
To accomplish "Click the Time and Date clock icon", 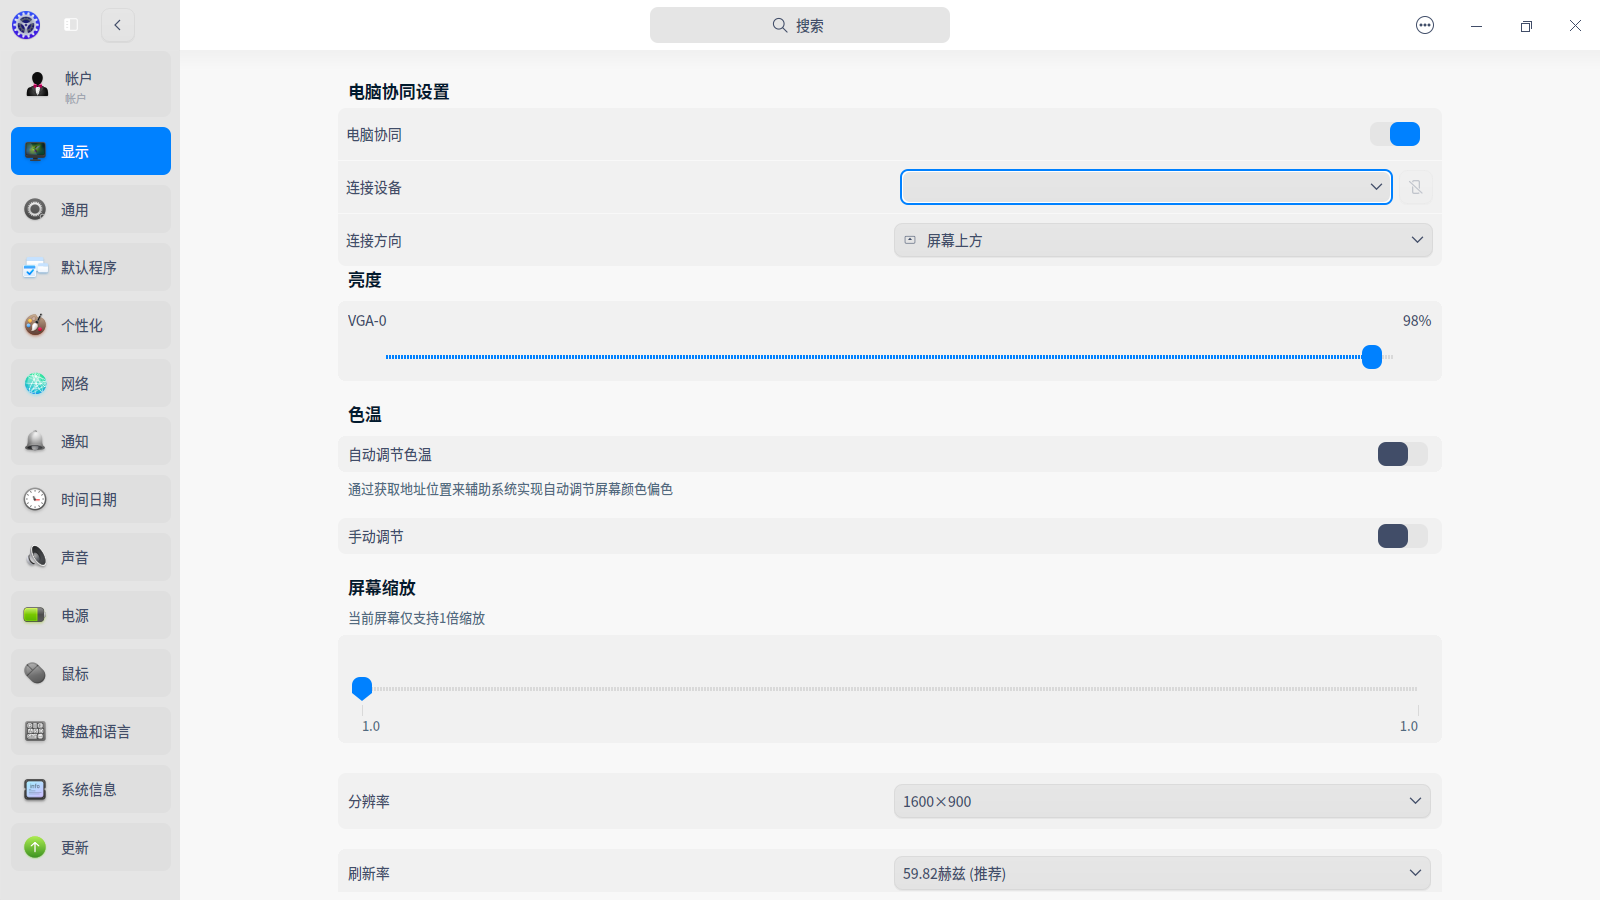I will tap(35, 499).
